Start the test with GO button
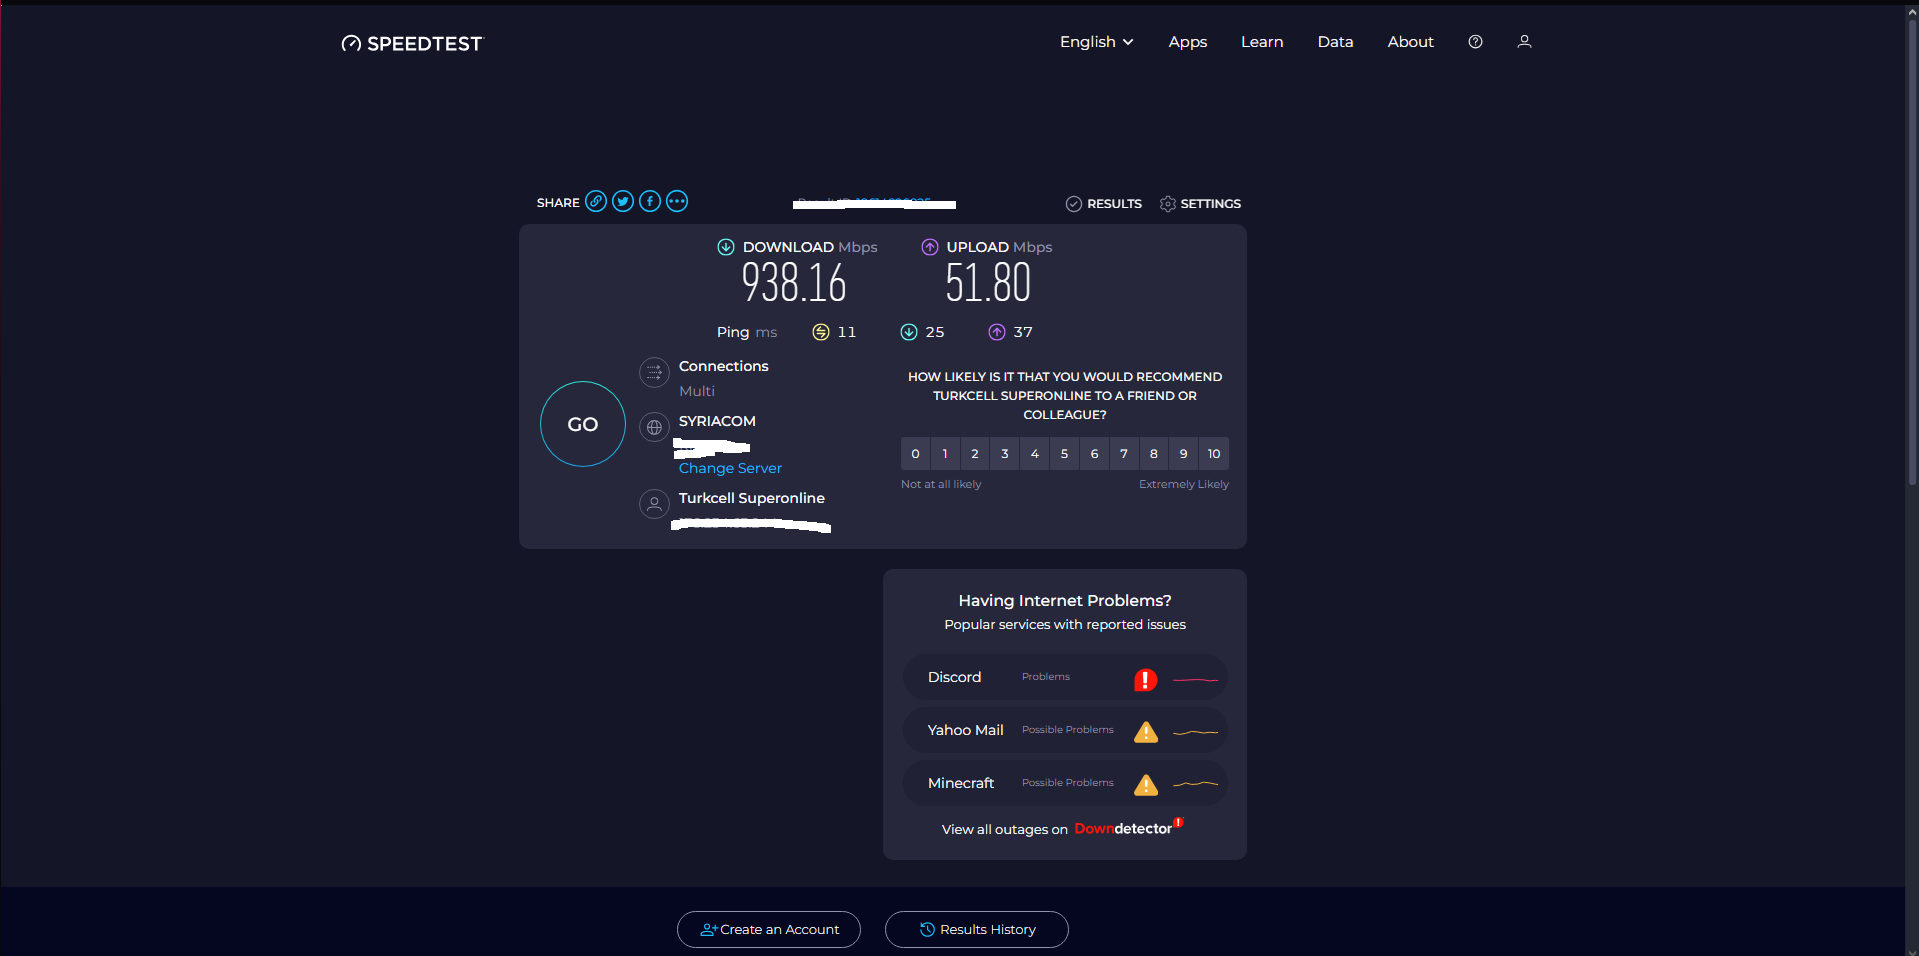This screenshot has width=1919, height=956. click(583, 424)
